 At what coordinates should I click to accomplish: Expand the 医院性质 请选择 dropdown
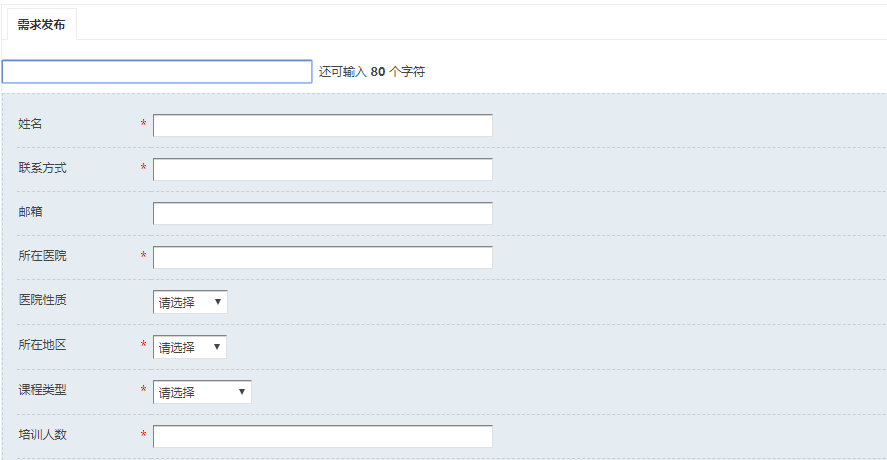click(x=190, y=302)
